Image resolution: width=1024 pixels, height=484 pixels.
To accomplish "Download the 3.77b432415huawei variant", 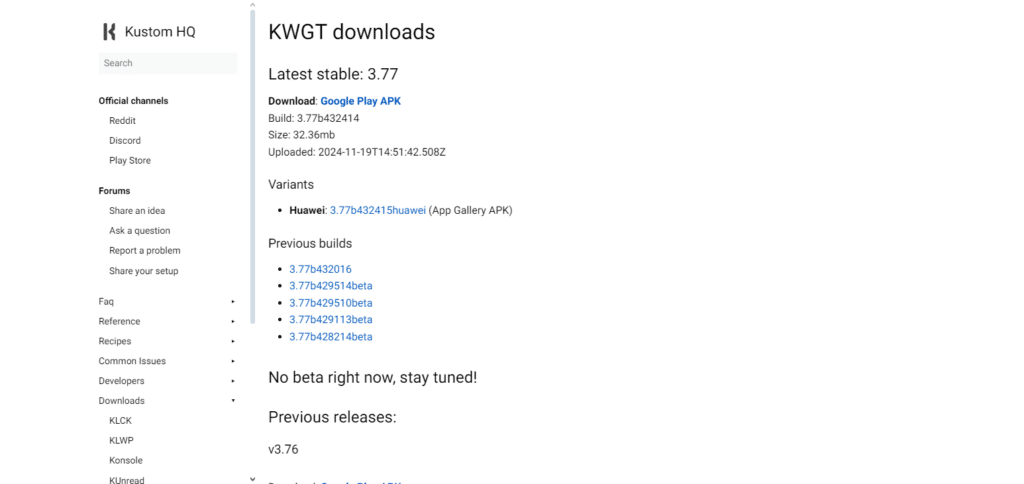I will pyautogui.click(x=377, y=210).
